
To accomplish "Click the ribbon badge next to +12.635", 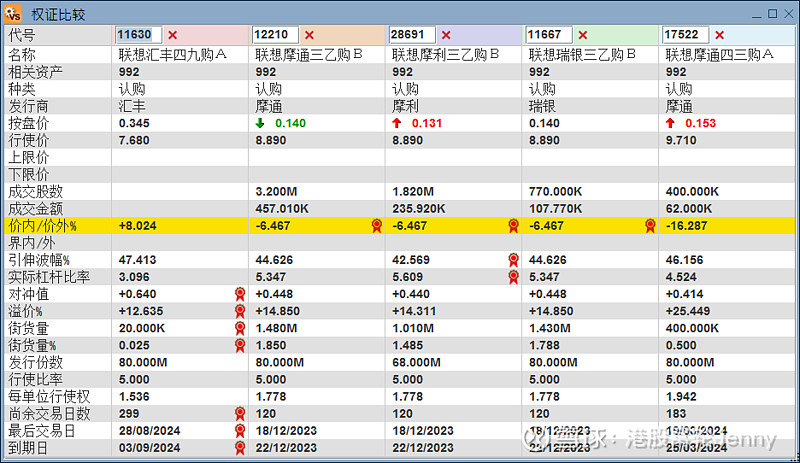I will coord(240,311).
